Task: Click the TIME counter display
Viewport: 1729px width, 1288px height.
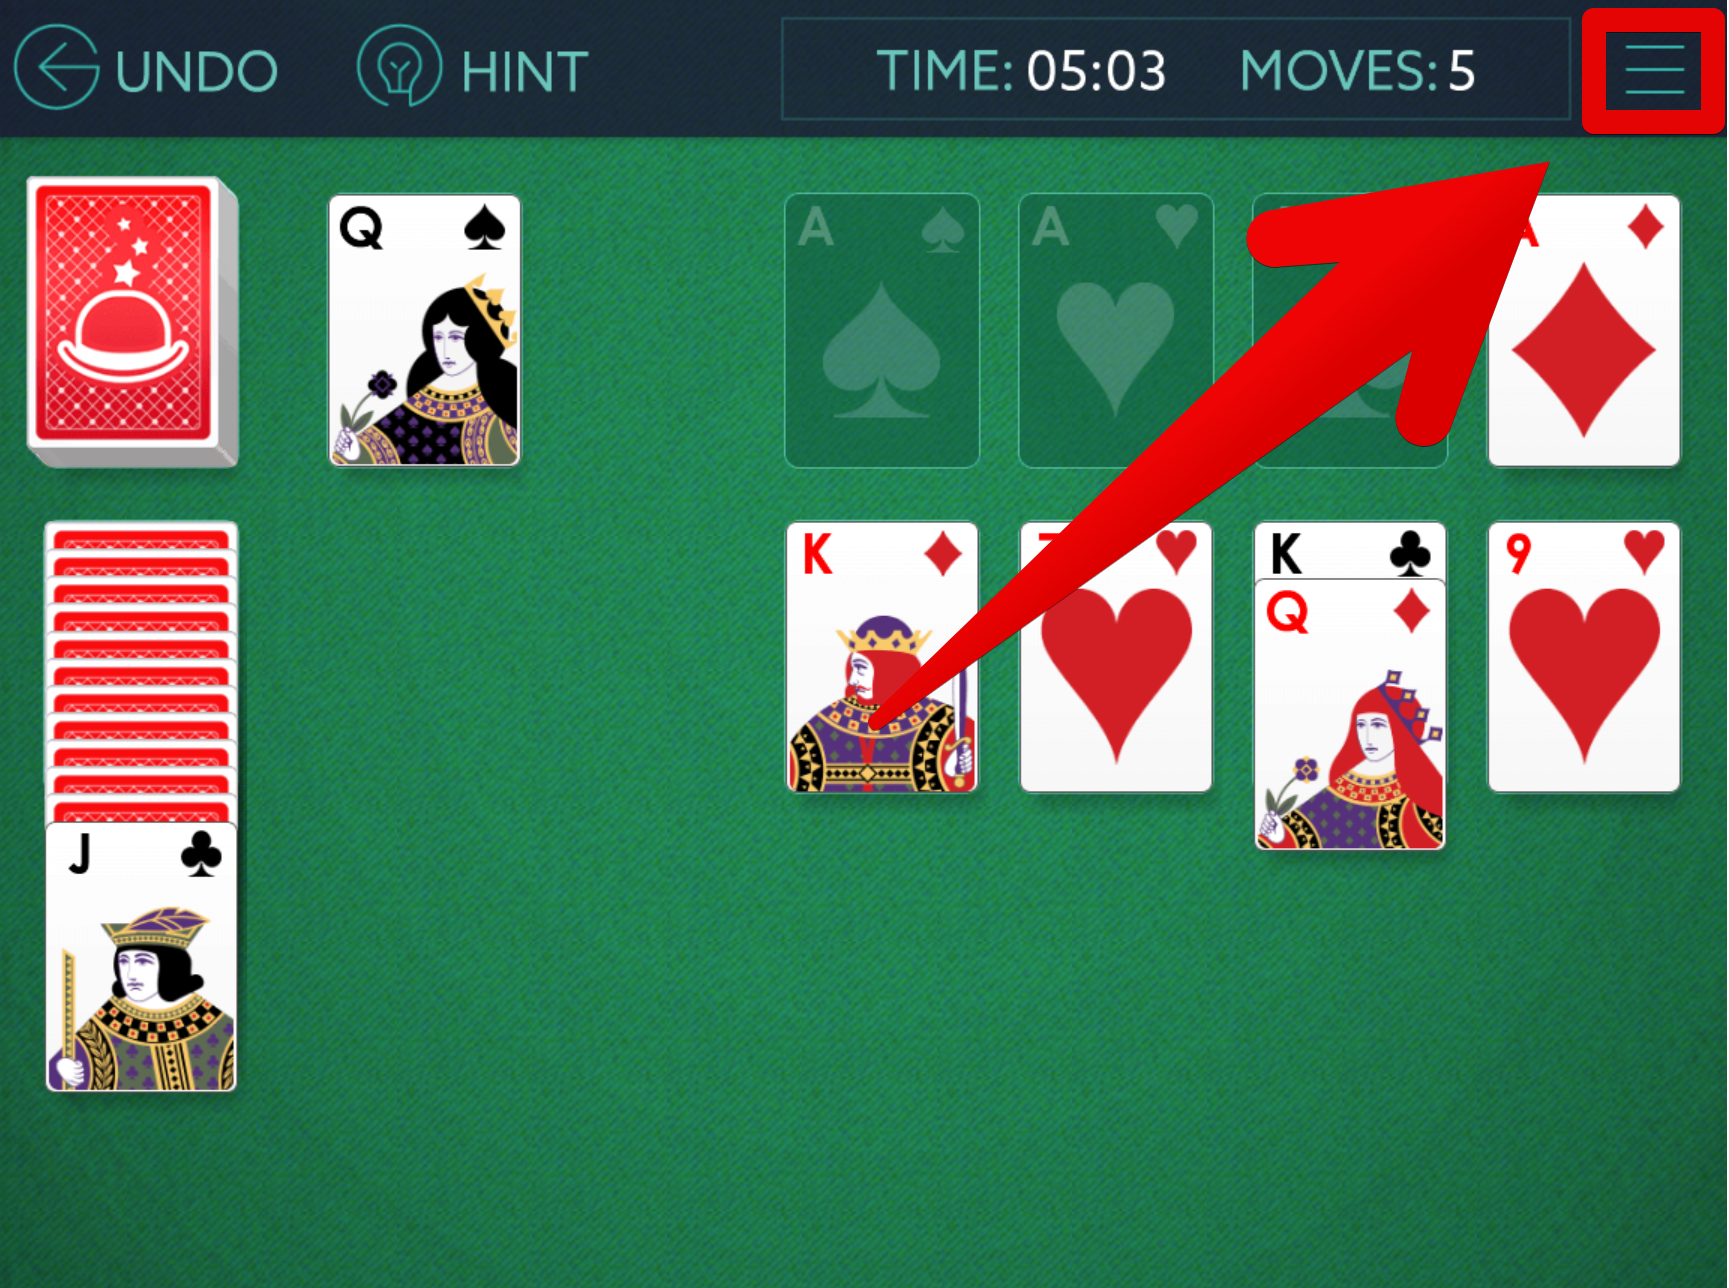Action: coord(1021,71)
